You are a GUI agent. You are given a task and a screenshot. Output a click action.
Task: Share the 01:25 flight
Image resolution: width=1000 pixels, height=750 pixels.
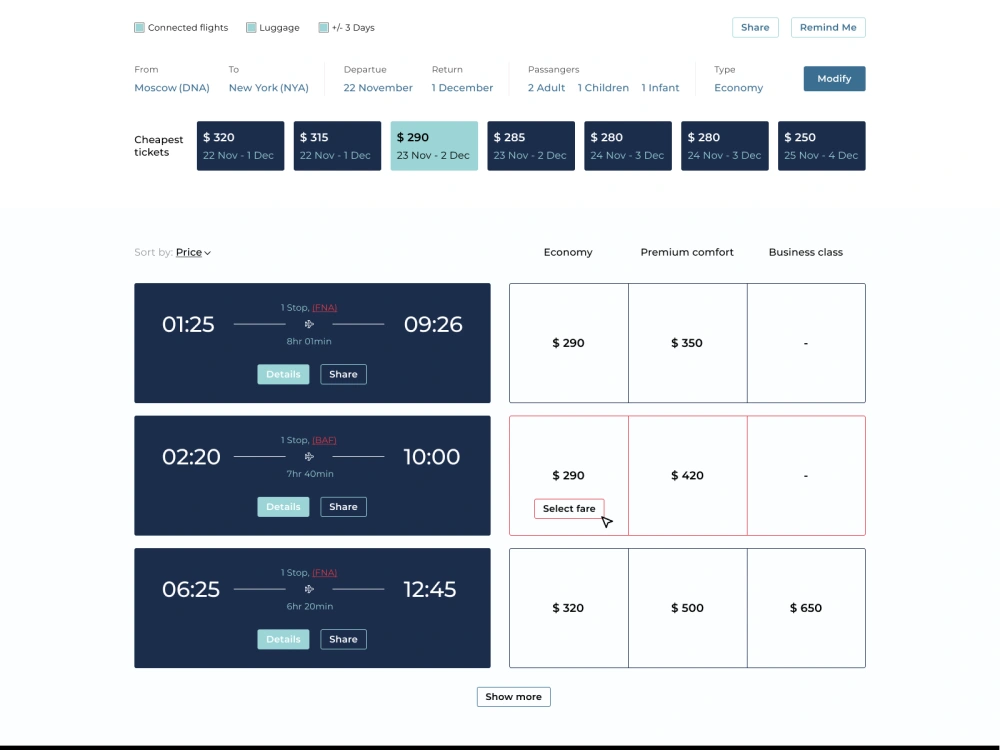tap(343, 374)
